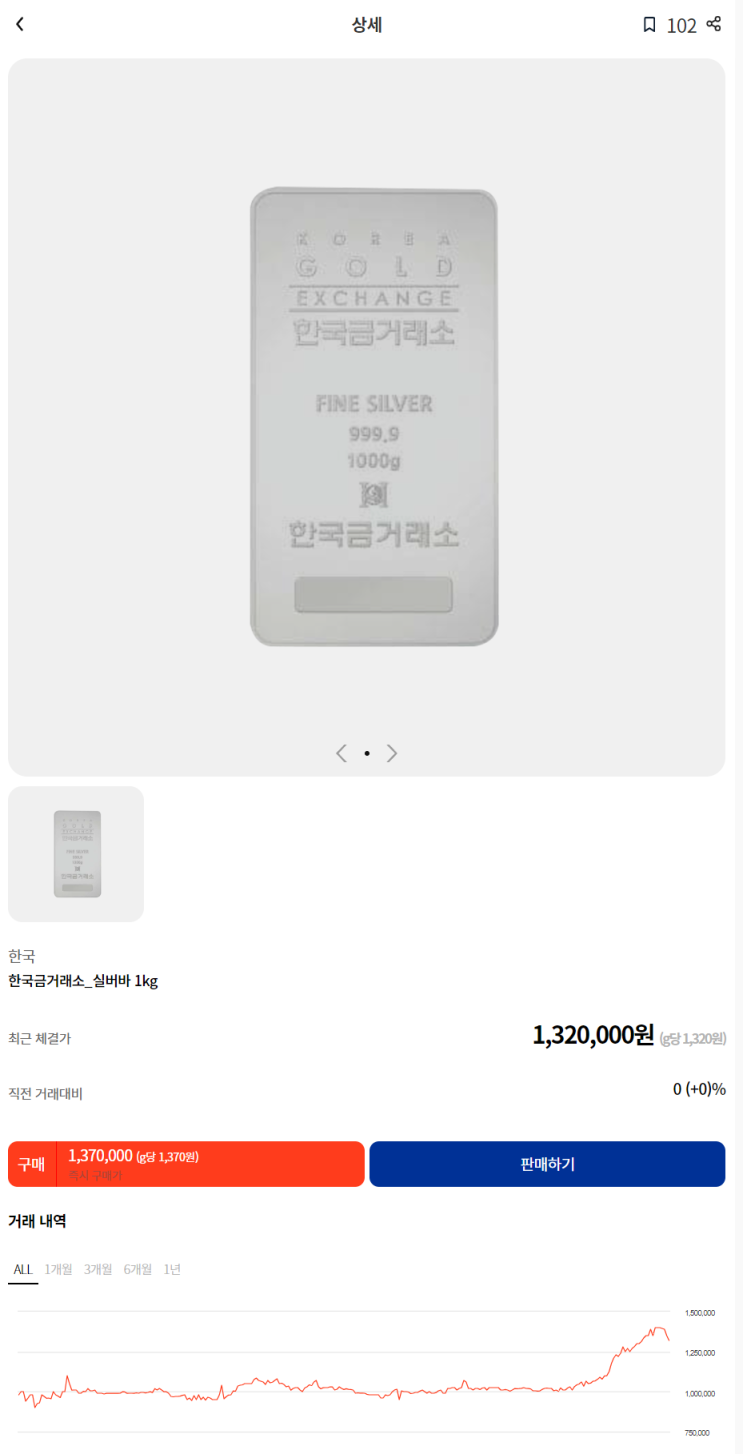The height and width of the screenshot is (1454, 743).
Task: Switch chart to 1년 period
Action: 172,1269
